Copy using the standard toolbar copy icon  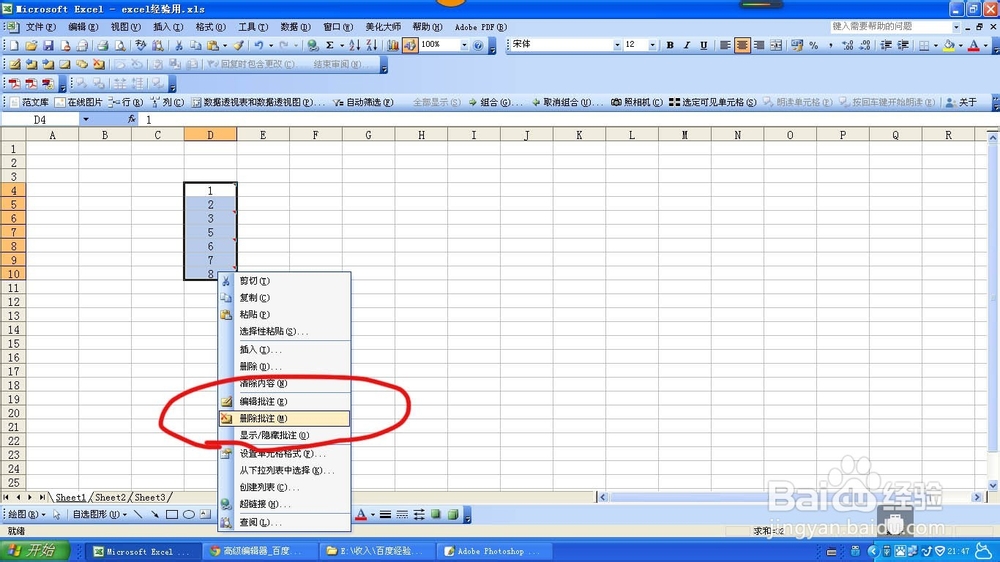tap(195, 45)
